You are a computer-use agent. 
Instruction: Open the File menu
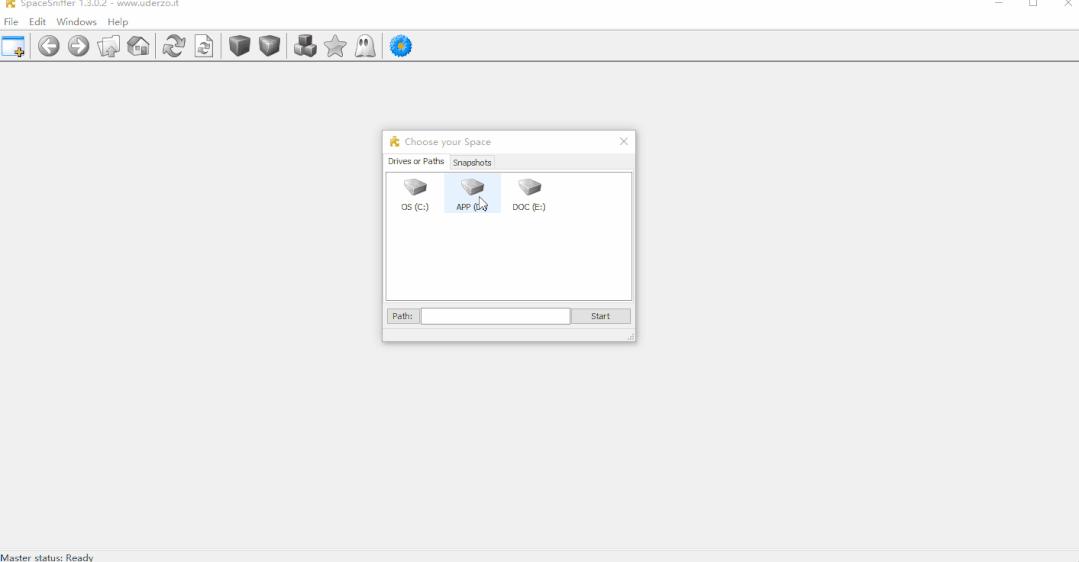click(x=11, y=22)
